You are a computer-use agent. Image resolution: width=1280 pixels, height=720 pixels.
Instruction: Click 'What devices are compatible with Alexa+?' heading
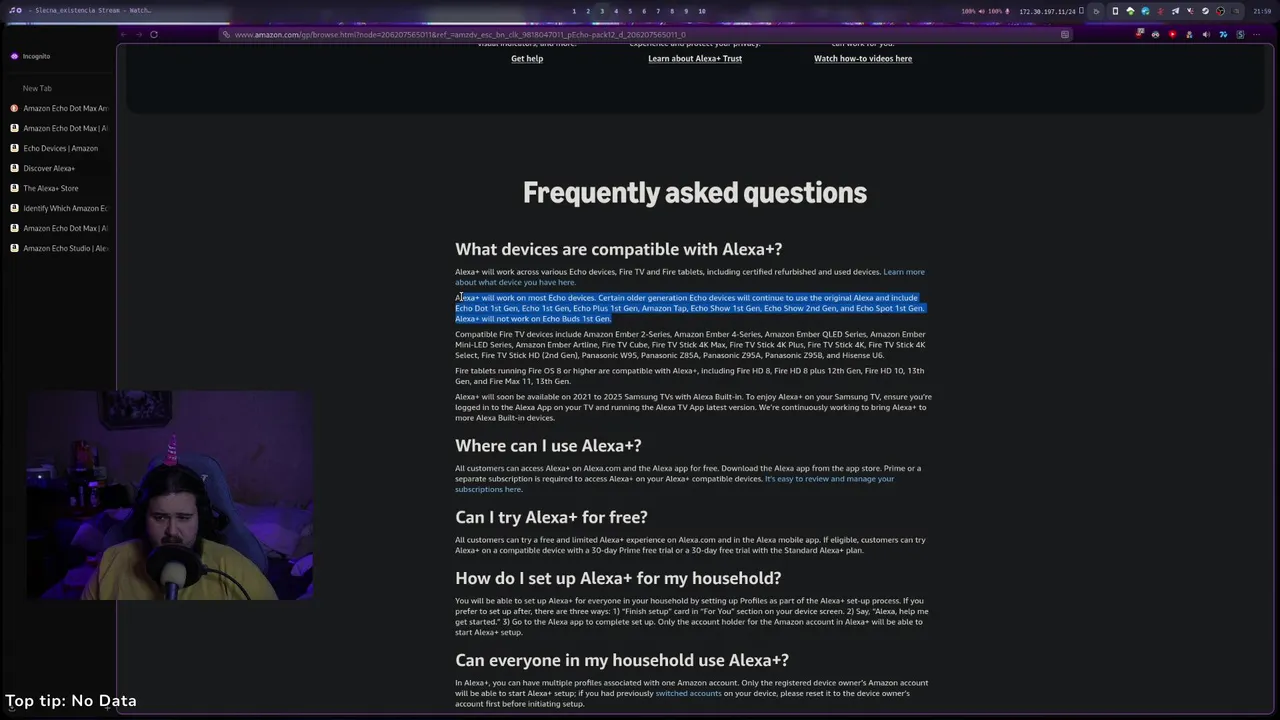618,249
